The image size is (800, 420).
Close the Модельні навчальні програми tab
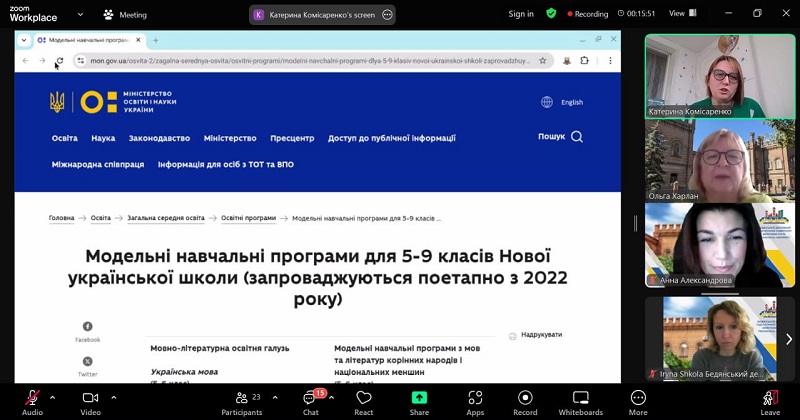point(138,40)
